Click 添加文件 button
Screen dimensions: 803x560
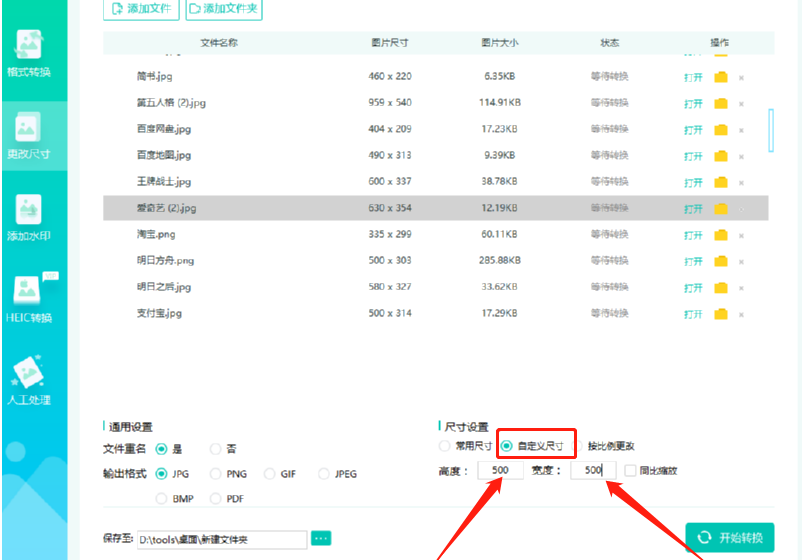(141, 9)
